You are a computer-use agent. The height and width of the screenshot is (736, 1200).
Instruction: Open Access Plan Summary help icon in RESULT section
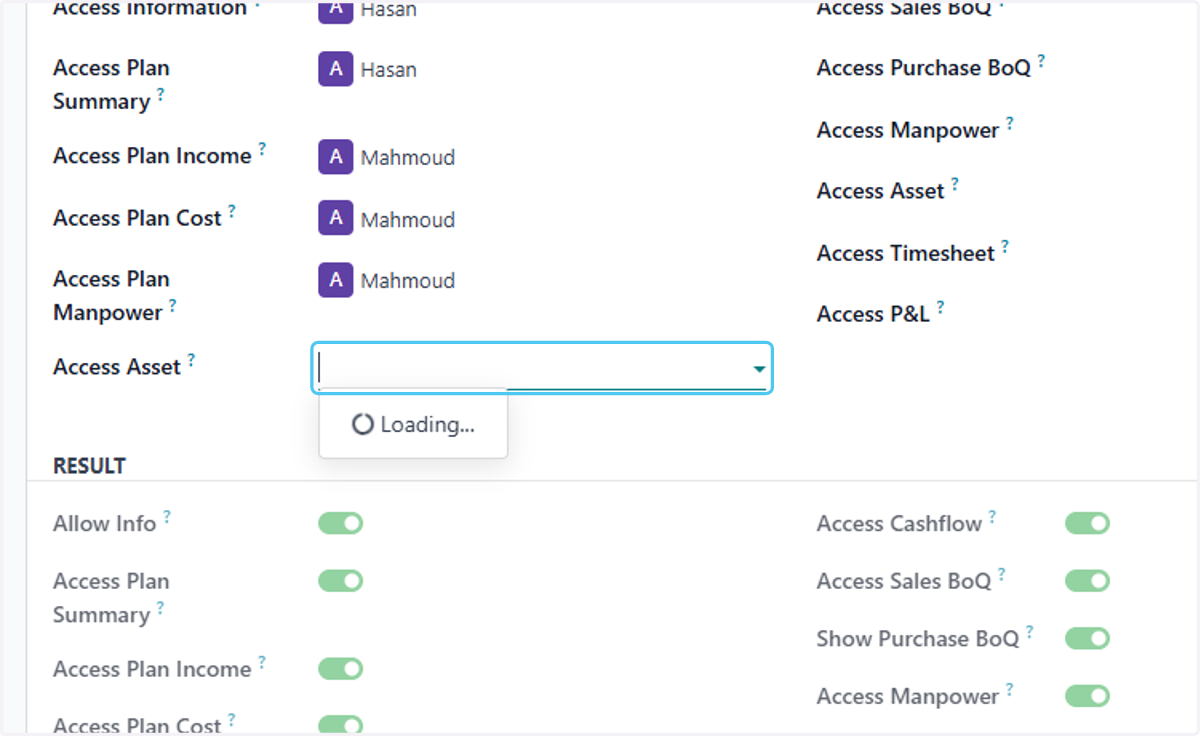[x=160, y=608]
